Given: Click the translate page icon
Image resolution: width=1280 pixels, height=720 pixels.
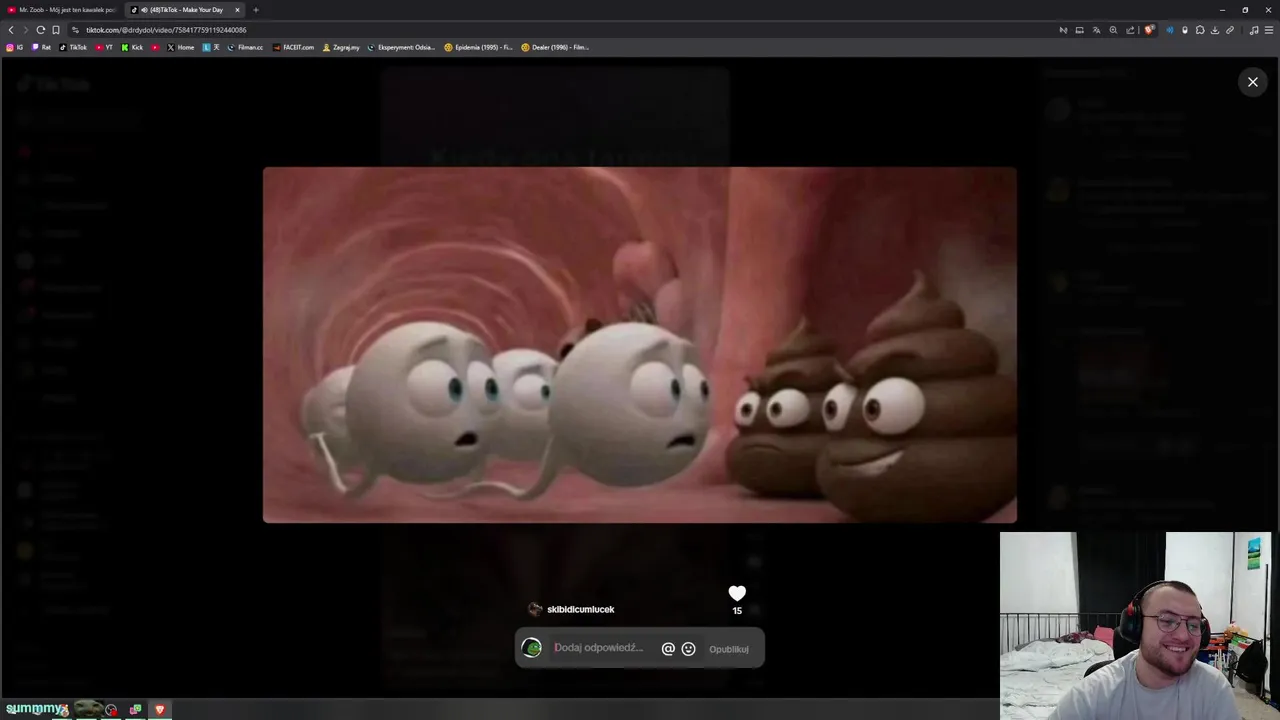Looking at the screenshot, I should (x=1096, y=30).
